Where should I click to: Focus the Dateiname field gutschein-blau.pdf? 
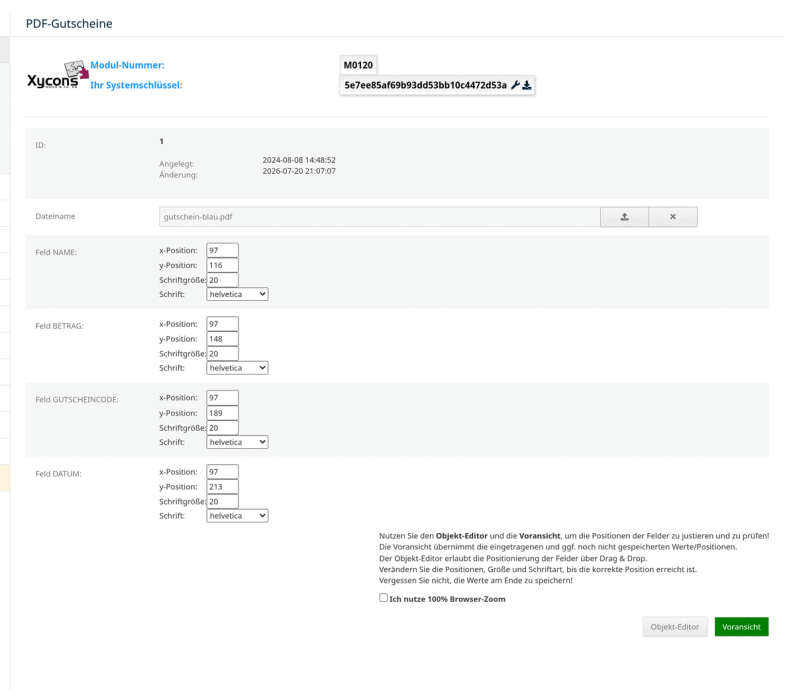[x=380, y=217]
